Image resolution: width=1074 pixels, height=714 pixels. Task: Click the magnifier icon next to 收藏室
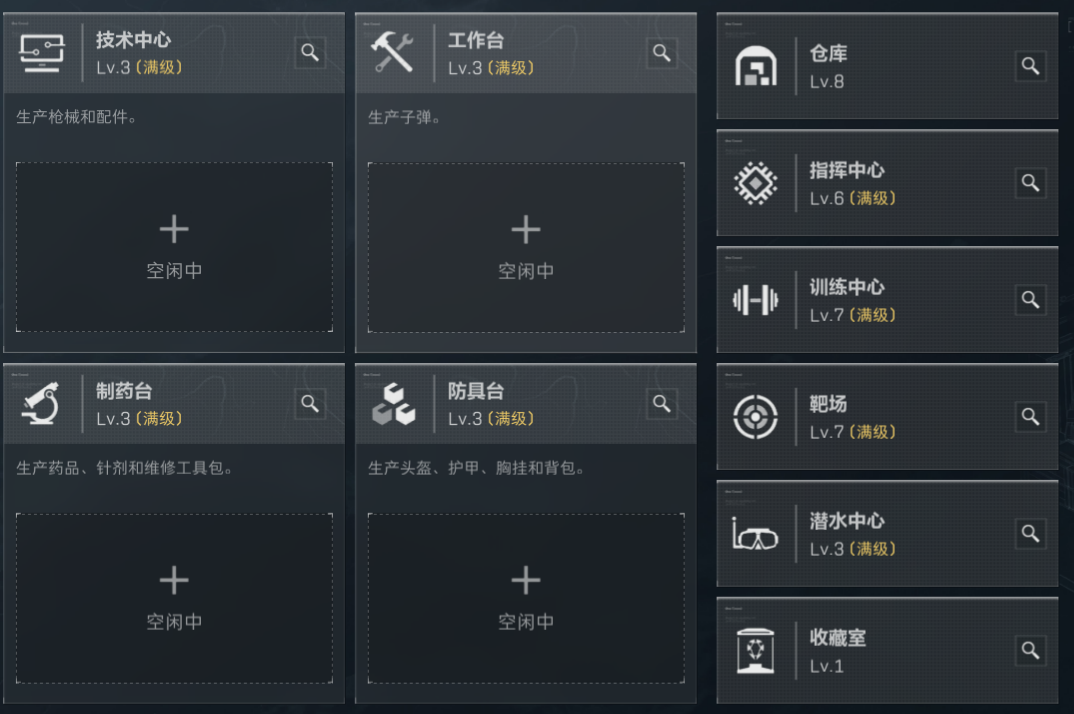click(1030, 650)
